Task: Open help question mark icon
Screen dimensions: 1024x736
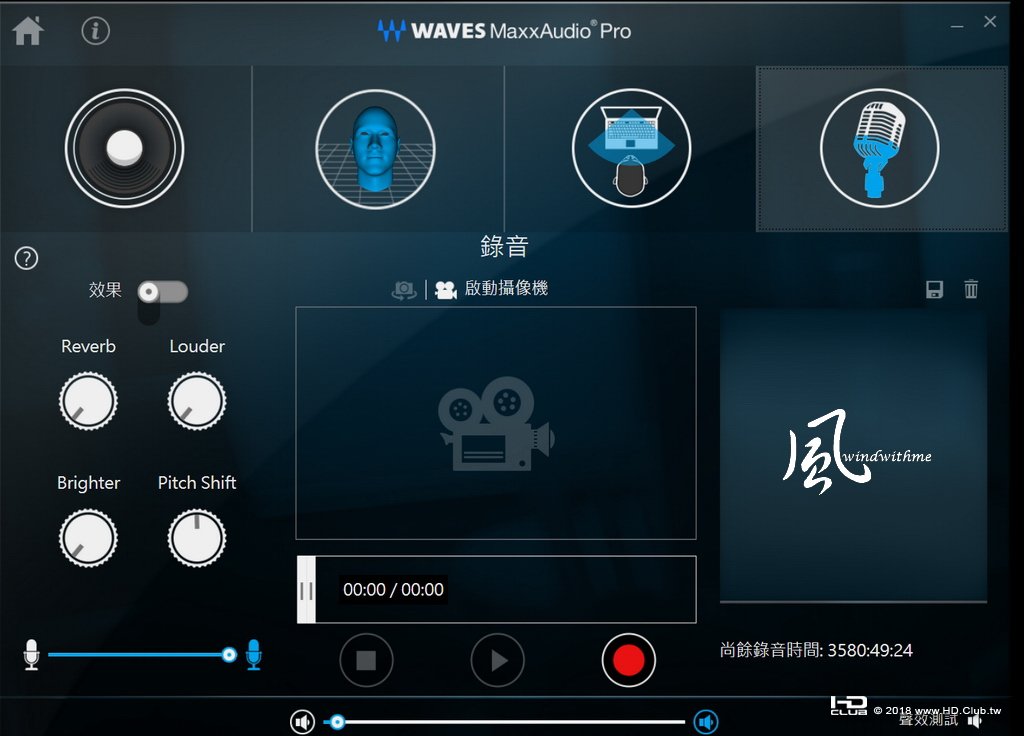Action: [x=26, y=259]
